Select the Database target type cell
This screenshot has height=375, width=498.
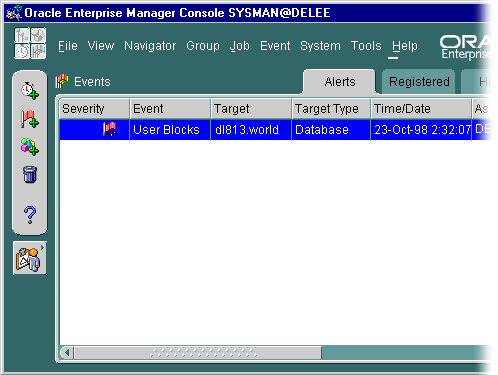(x=331, y=130)
